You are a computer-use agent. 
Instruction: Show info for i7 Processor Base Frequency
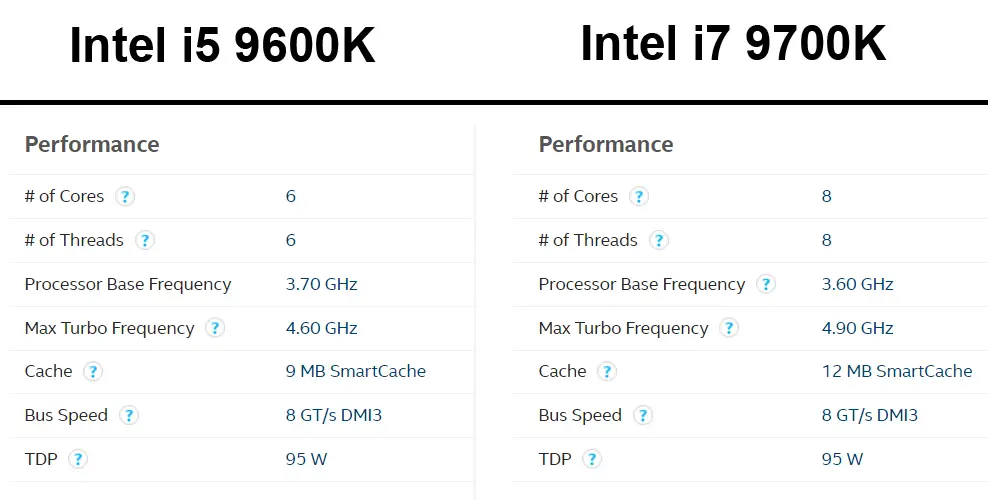click(766, 284)
